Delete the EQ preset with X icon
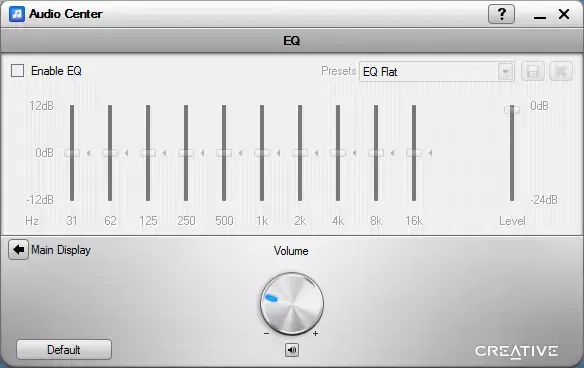 coord(561,71)
